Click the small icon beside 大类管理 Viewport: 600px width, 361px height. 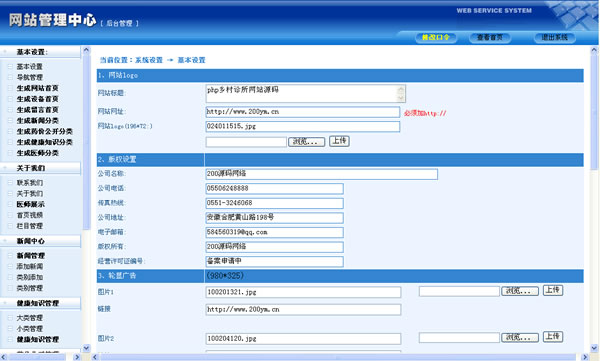[x=10, y=318]
